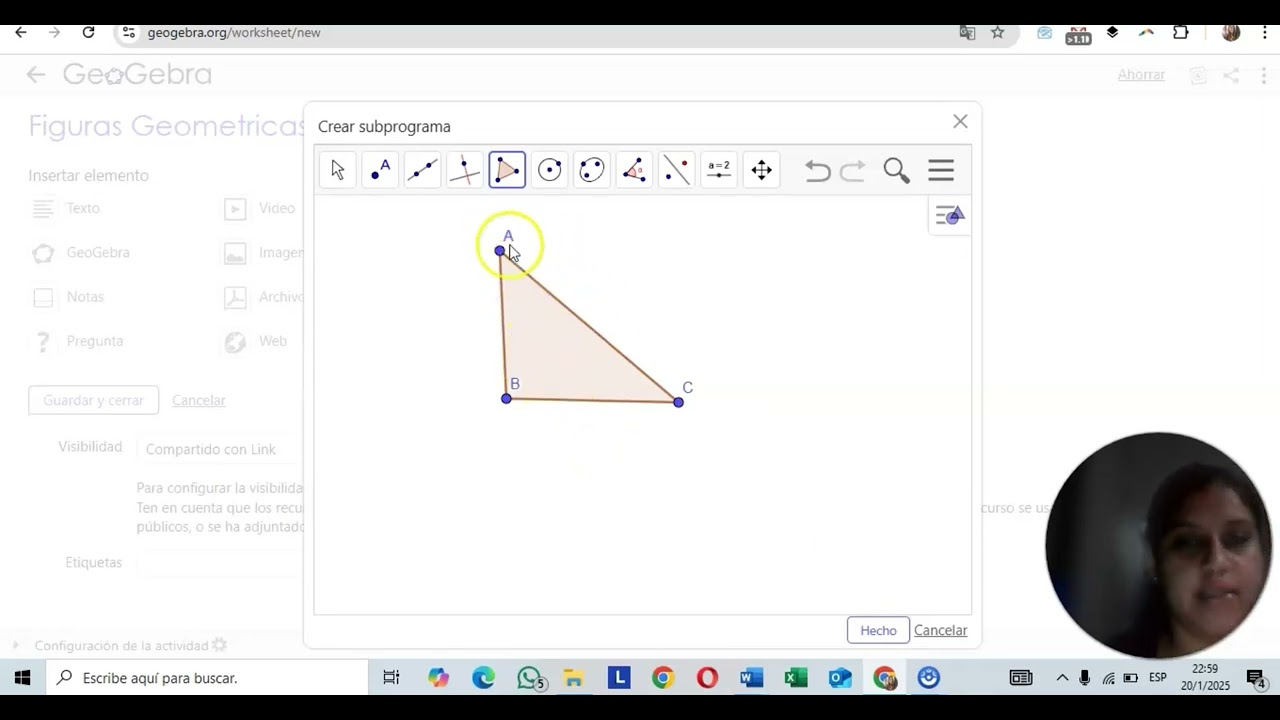Insert a Web element
This screenshot has height=720, width=1280.
point(256,341)
